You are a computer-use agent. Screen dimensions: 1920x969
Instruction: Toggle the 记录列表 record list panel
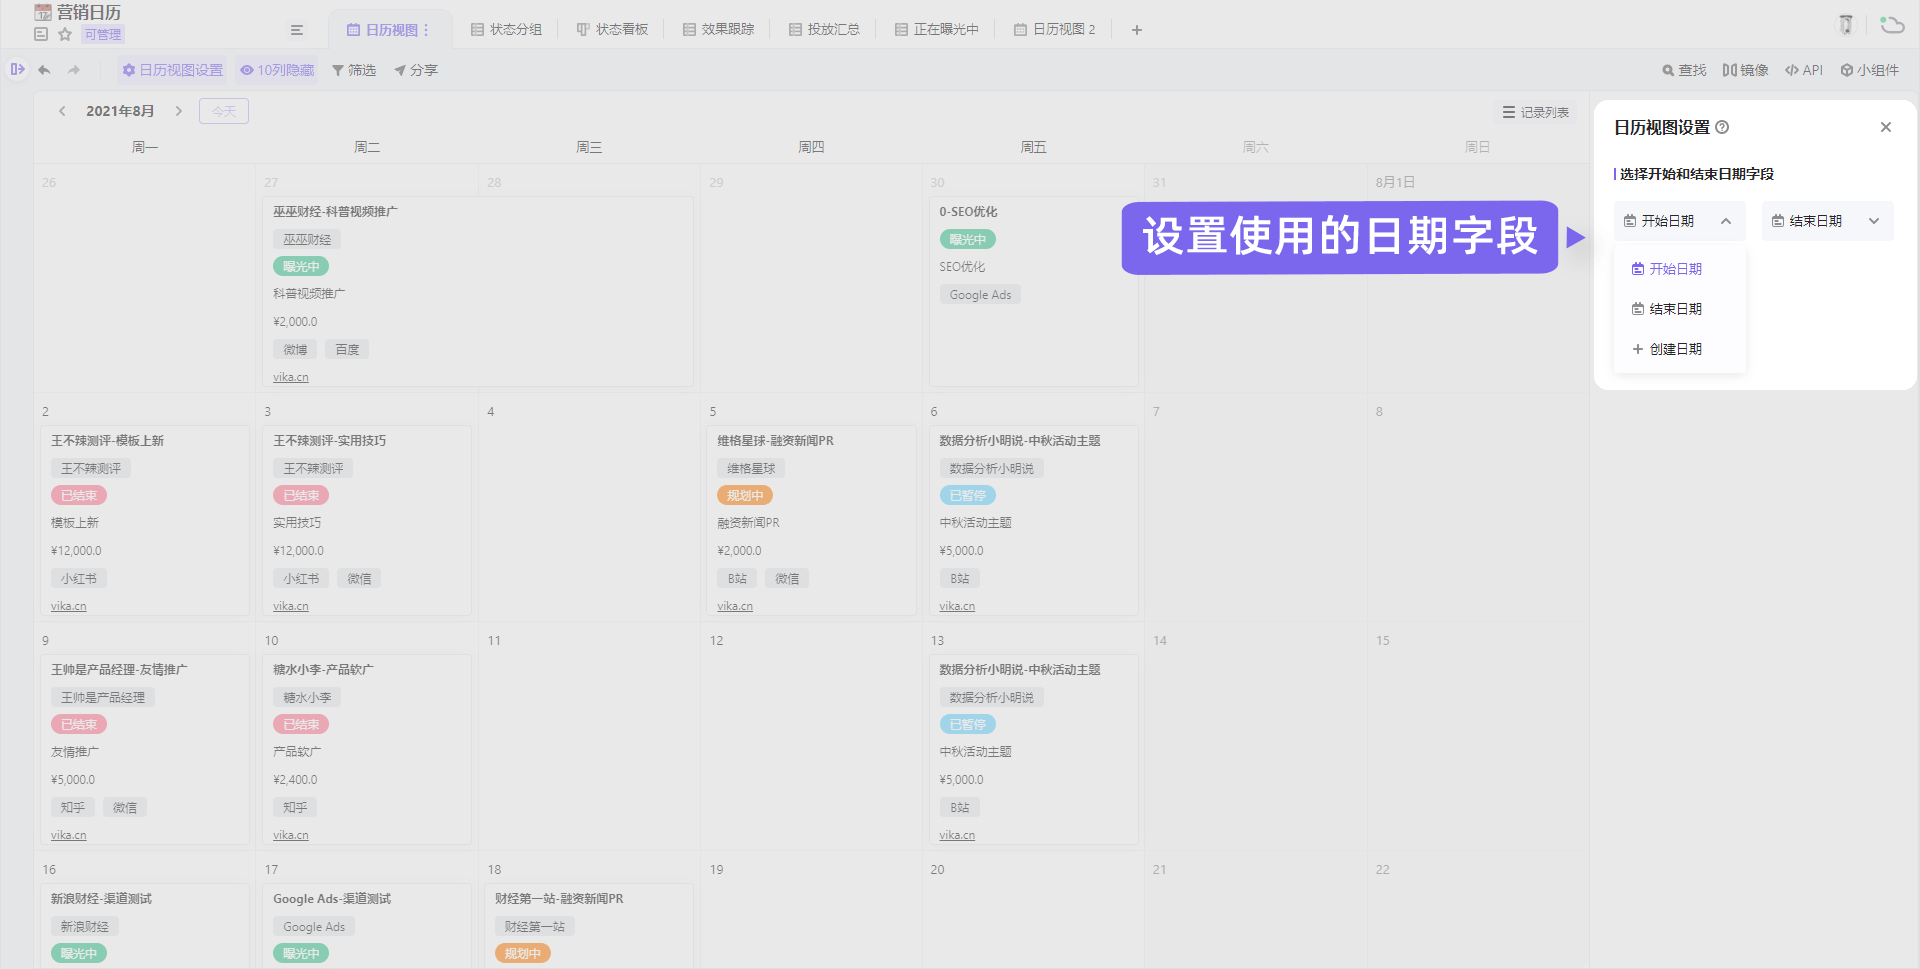(x=1535, y=112)
